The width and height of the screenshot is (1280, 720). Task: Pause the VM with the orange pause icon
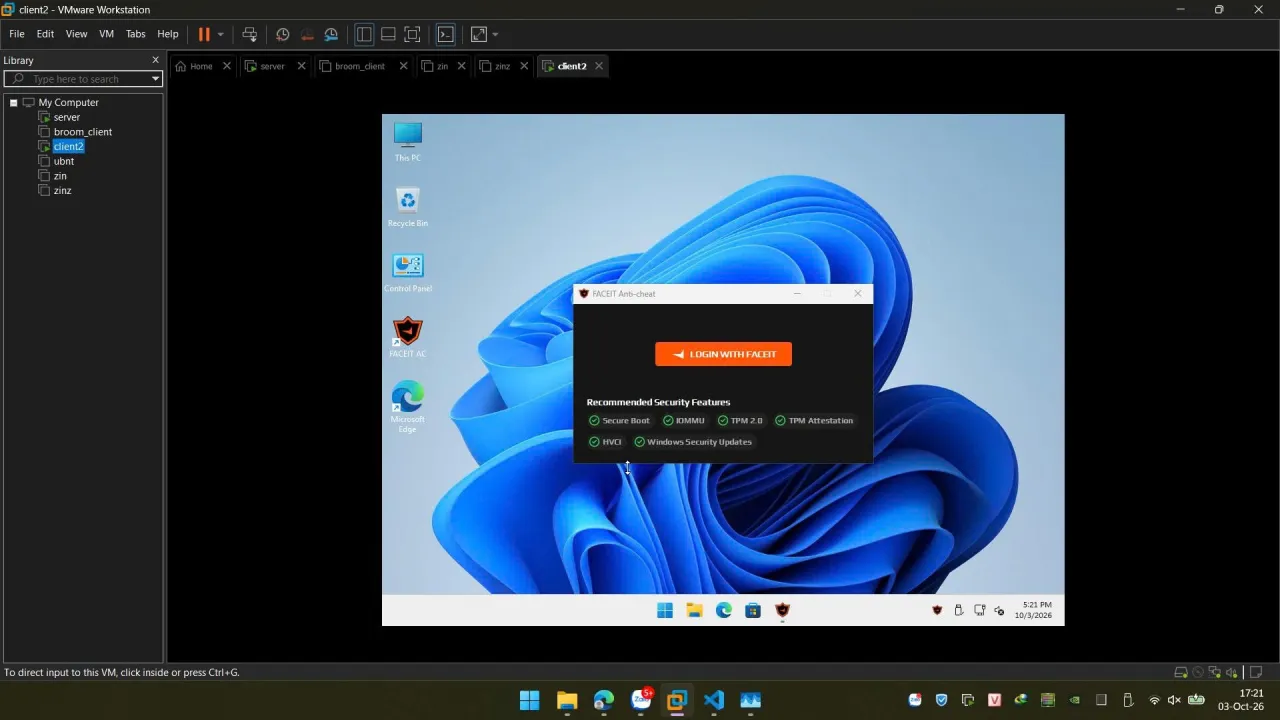[204, 34]
